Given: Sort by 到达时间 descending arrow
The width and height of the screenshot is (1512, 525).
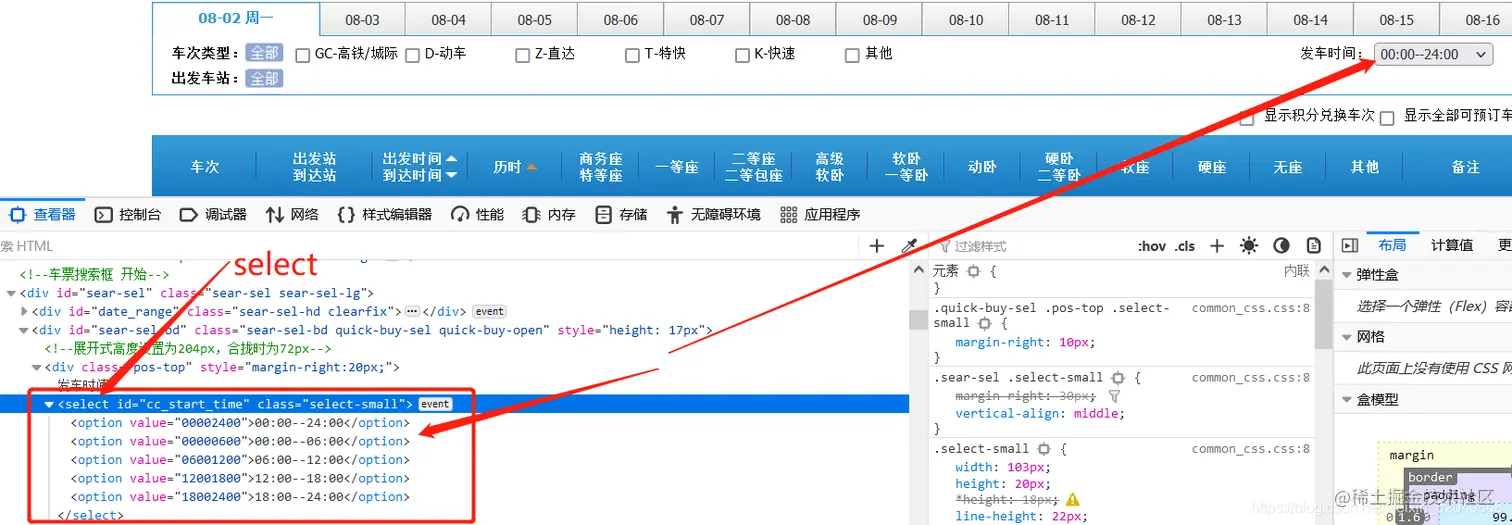Looking at the screenshot, I should coord(451,175).
